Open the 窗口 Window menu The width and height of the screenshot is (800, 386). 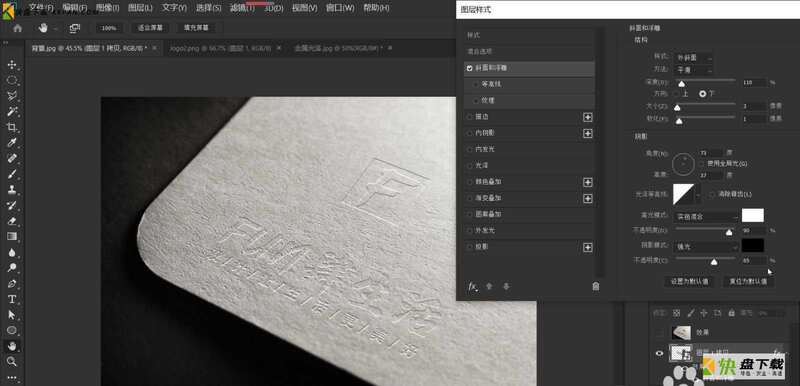pyautogui.click(x=340, y=8)
